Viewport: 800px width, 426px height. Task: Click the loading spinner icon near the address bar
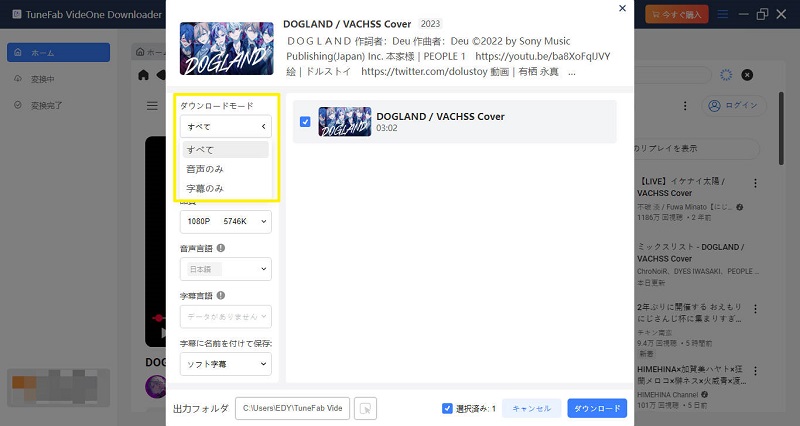[x=726, y=75]
